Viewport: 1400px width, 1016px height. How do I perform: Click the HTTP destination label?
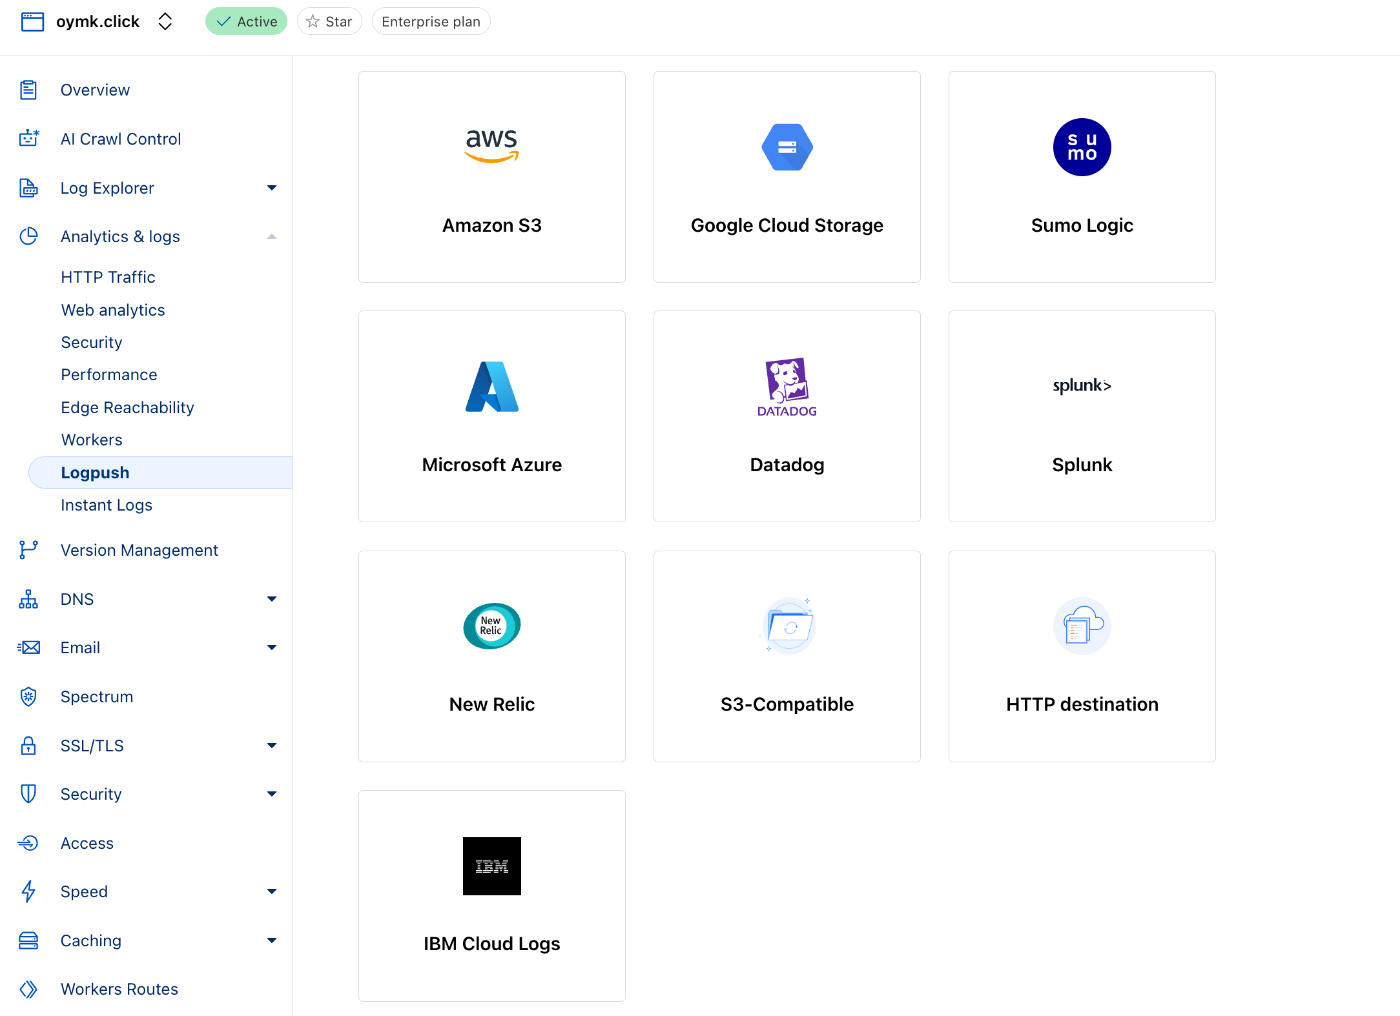1082,705
